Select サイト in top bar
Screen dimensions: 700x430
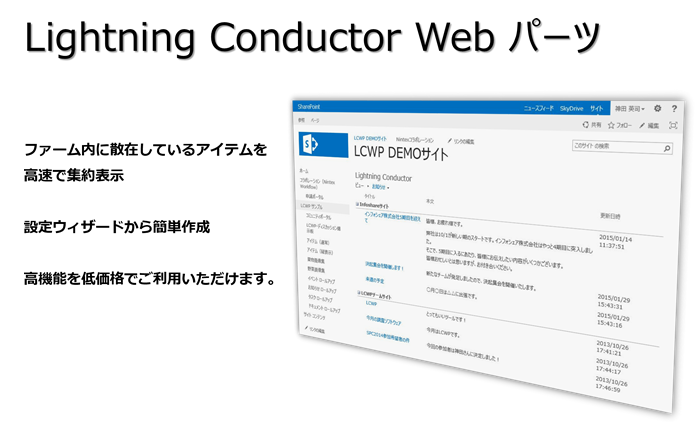pos(596,107)
